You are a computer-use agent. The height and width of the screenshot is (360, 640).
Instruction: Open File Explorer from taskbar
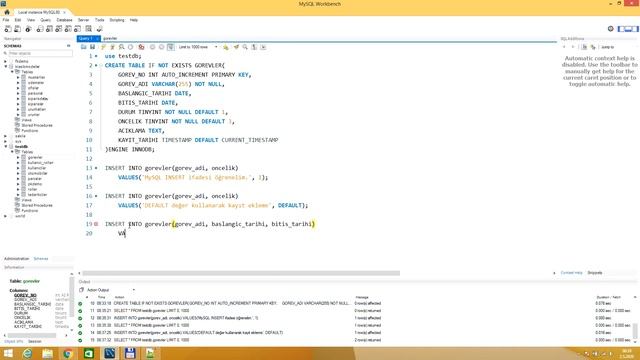47,353
